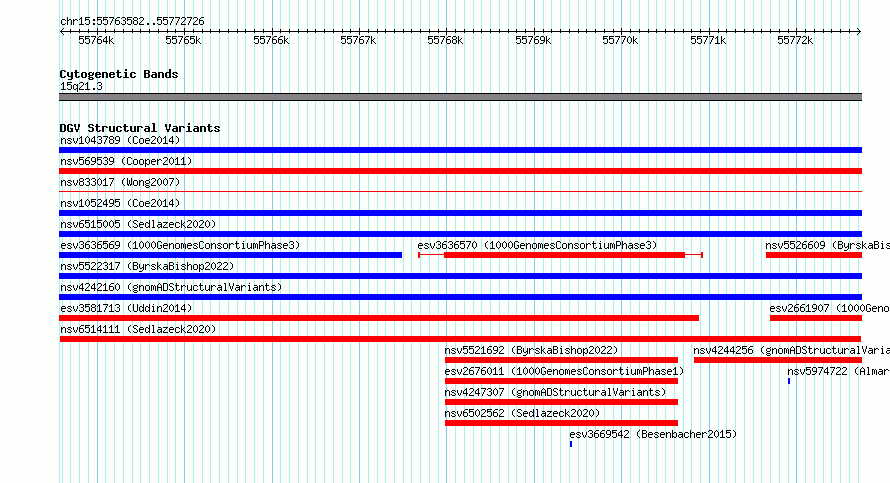Open the esv2661907 variant label
The height and width of the screenshot is (483, 890).
point(829,308)
